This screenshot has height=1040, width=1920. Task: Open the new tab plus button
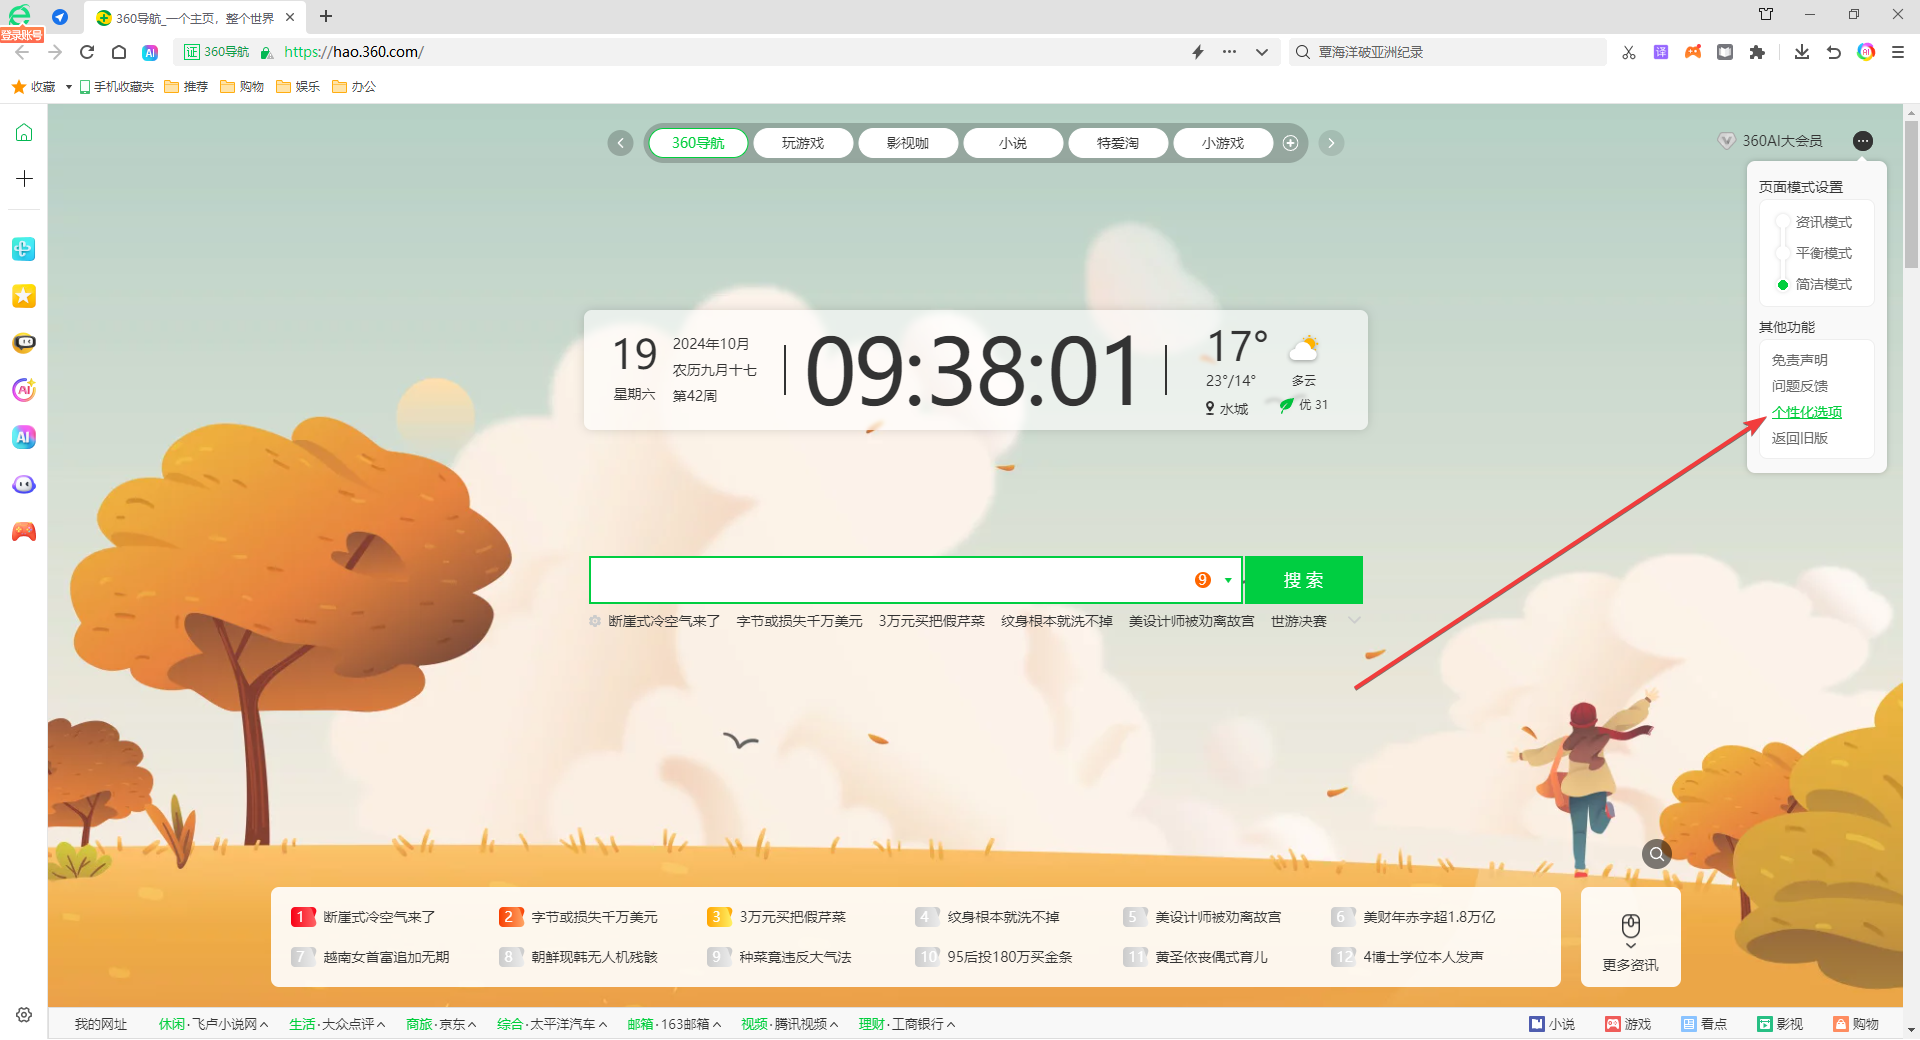coord(326,17)
